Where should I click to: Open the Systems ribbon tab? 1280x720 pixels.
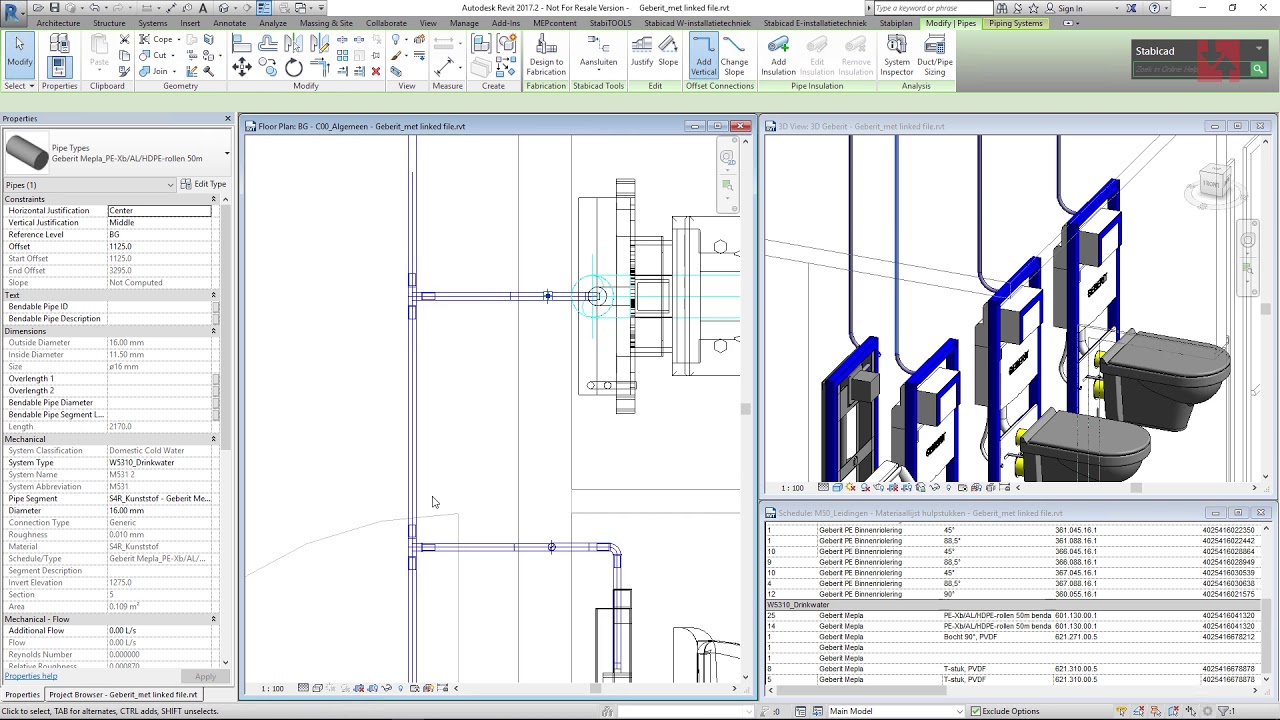click(152, 23)
